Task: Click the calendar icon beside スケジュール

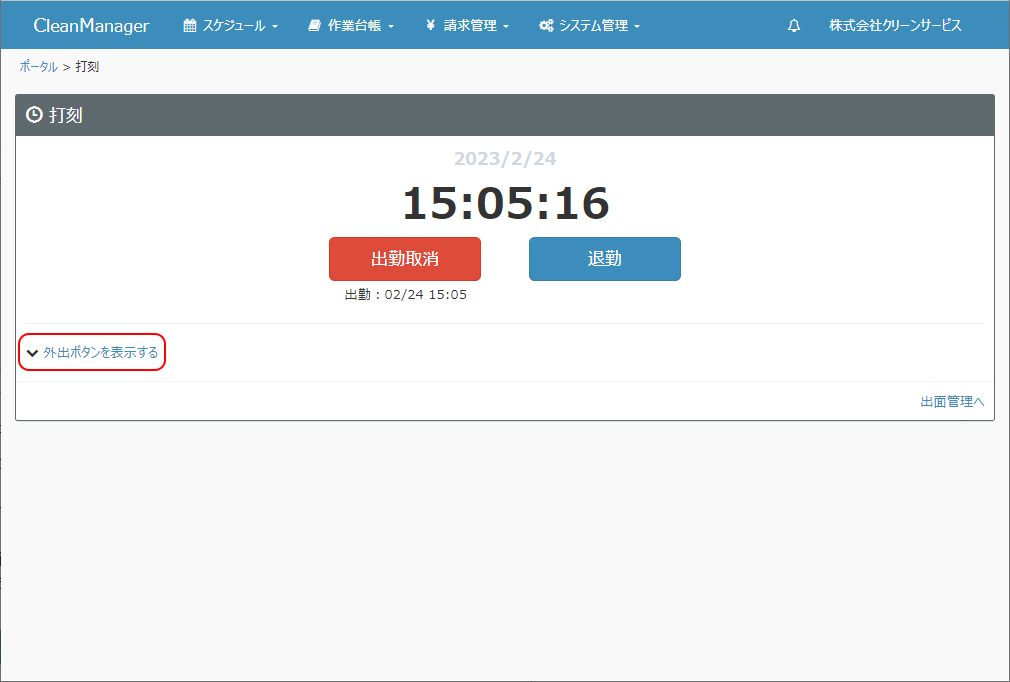Action: [190, 26]
